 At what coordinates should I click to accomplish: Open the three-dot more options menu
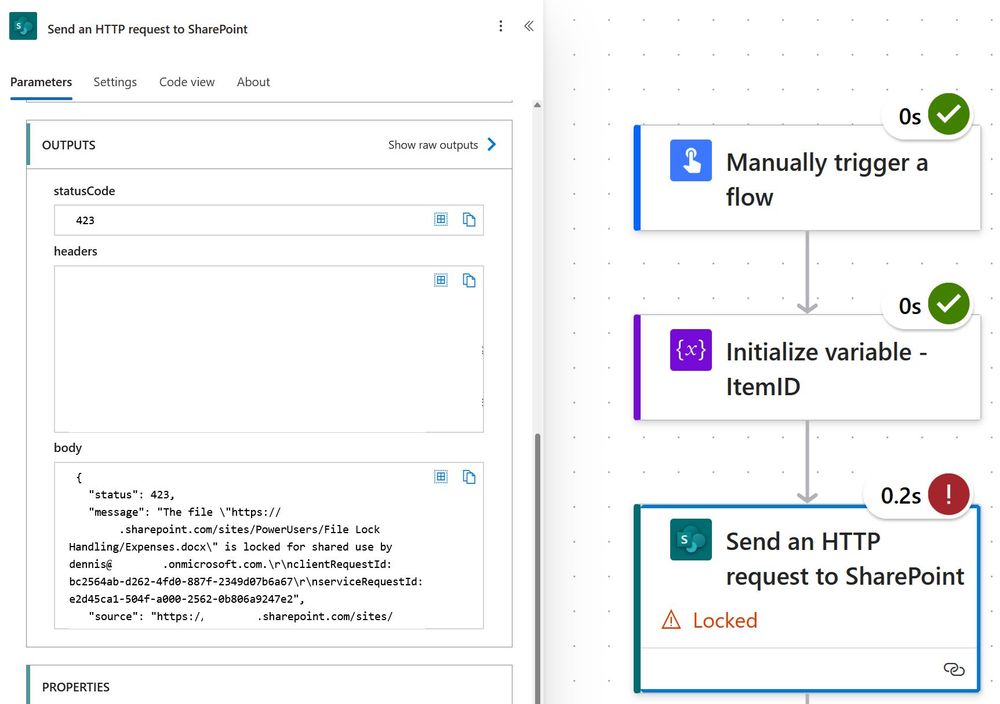501,26
